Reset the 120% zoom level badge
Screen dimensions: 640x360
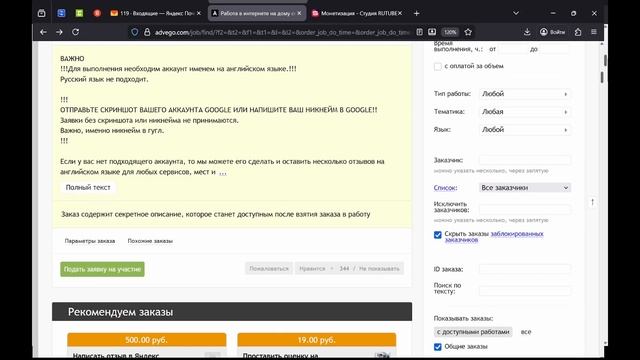coord(450,32)
